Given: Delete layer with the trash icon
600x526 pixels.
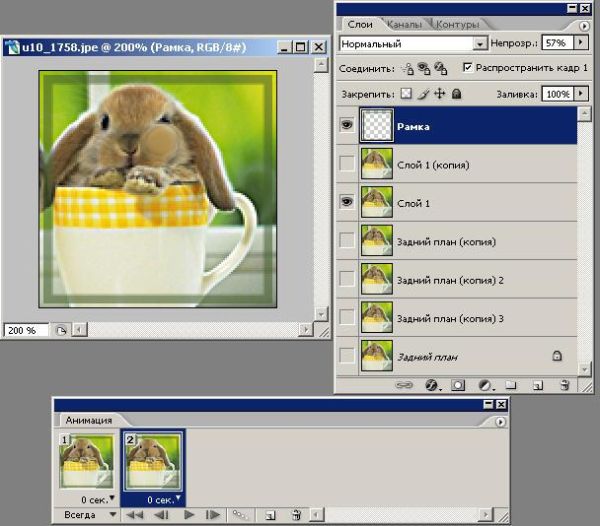Looking at the screenshot, I should tap(564, 385).
